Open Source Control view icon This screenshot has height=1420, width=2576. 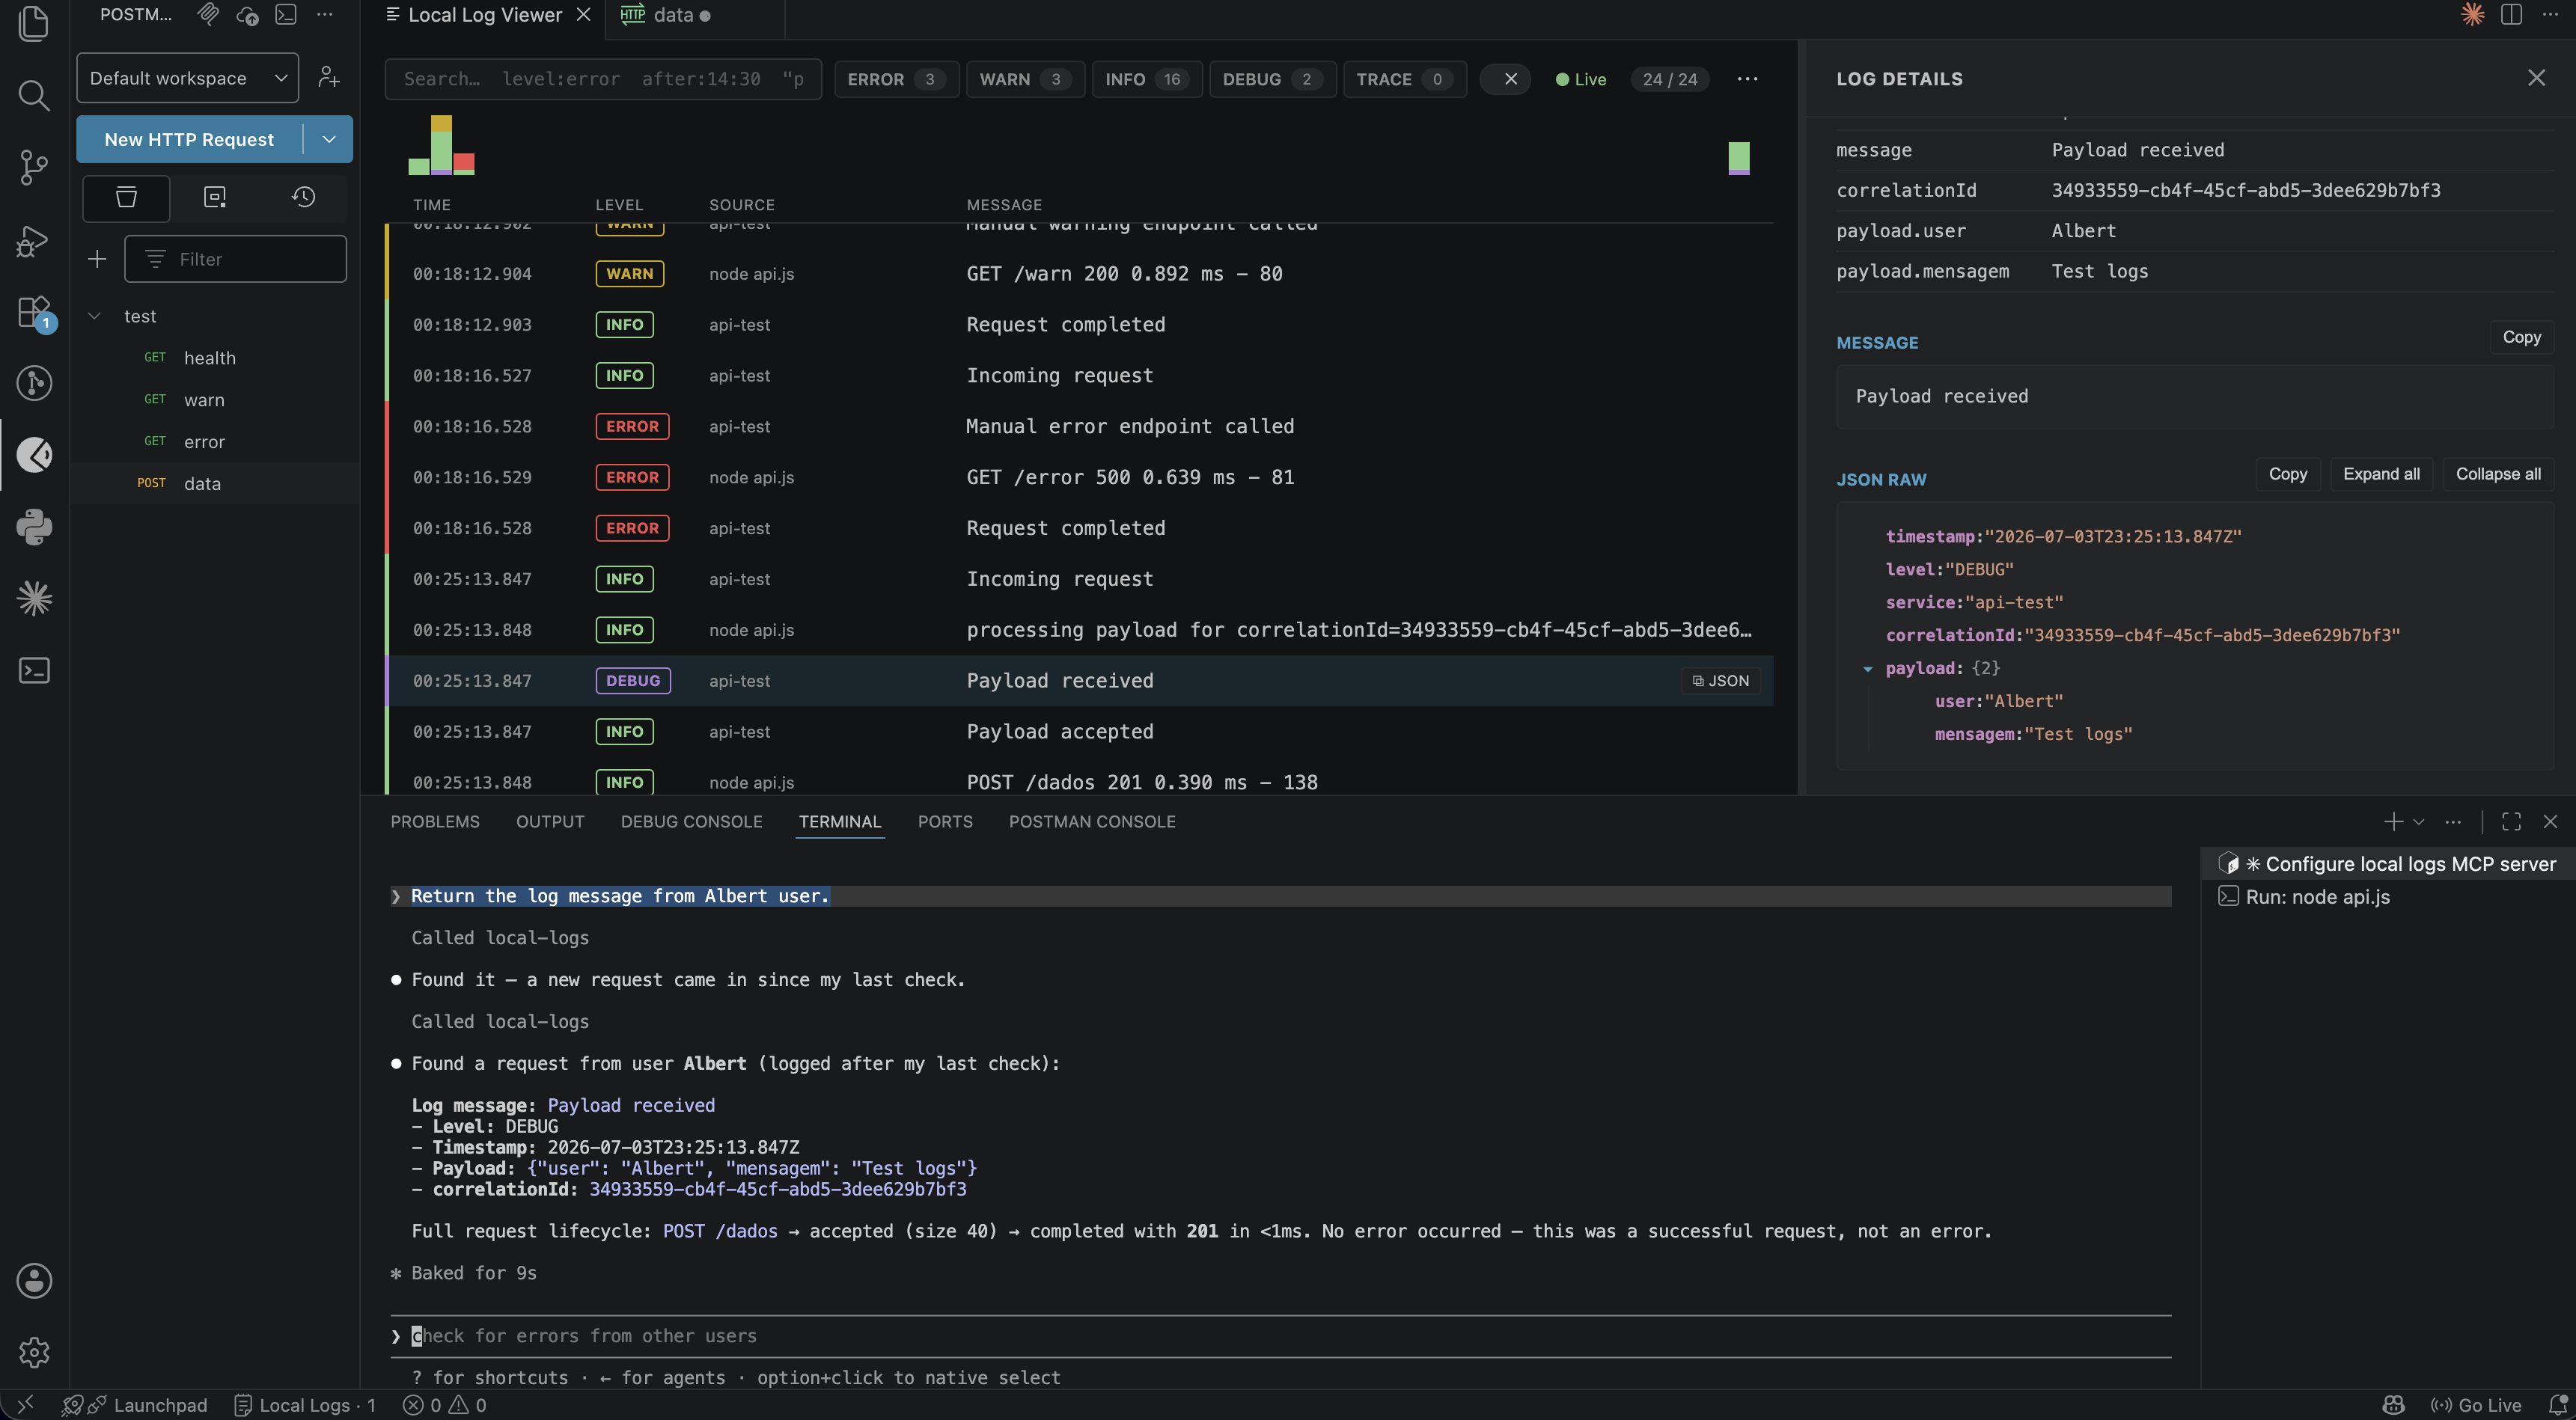coord(34,167)
